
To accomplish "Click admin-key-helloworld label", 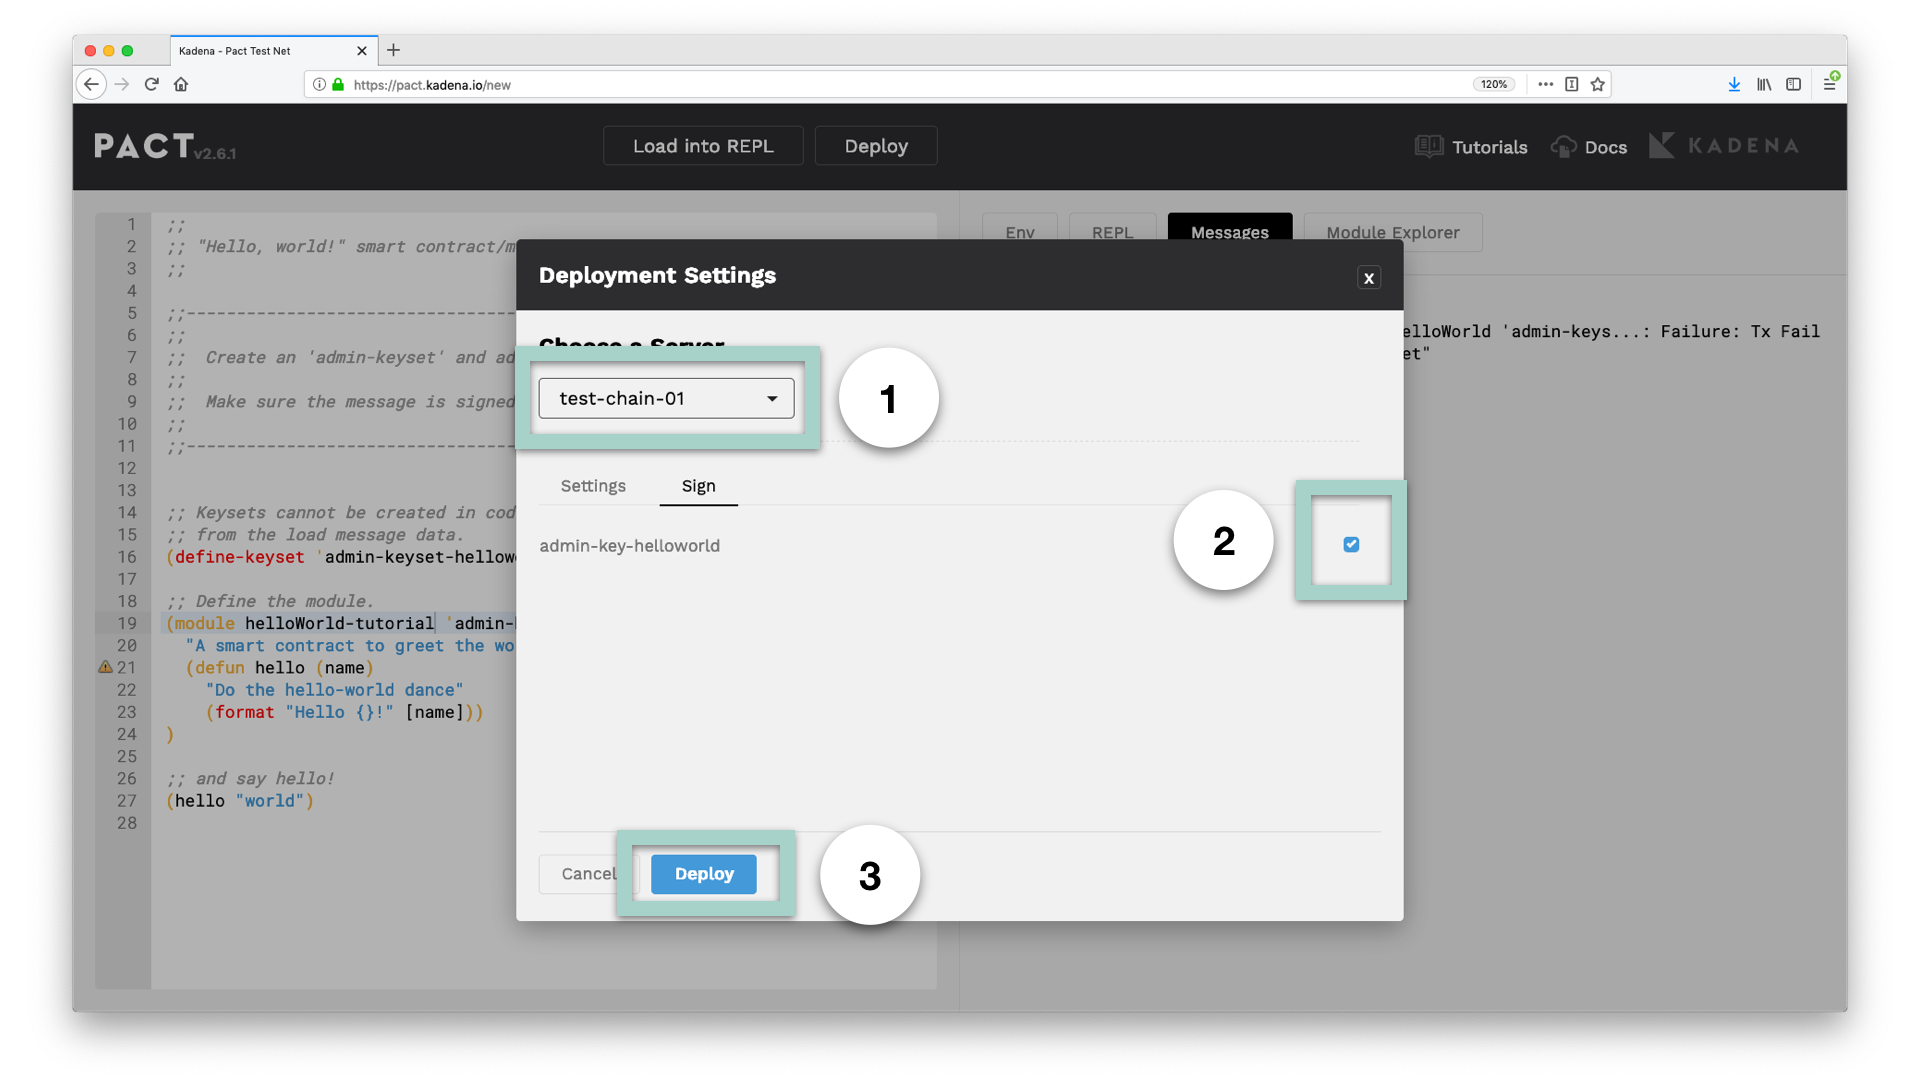I will [x=629, y=546].
